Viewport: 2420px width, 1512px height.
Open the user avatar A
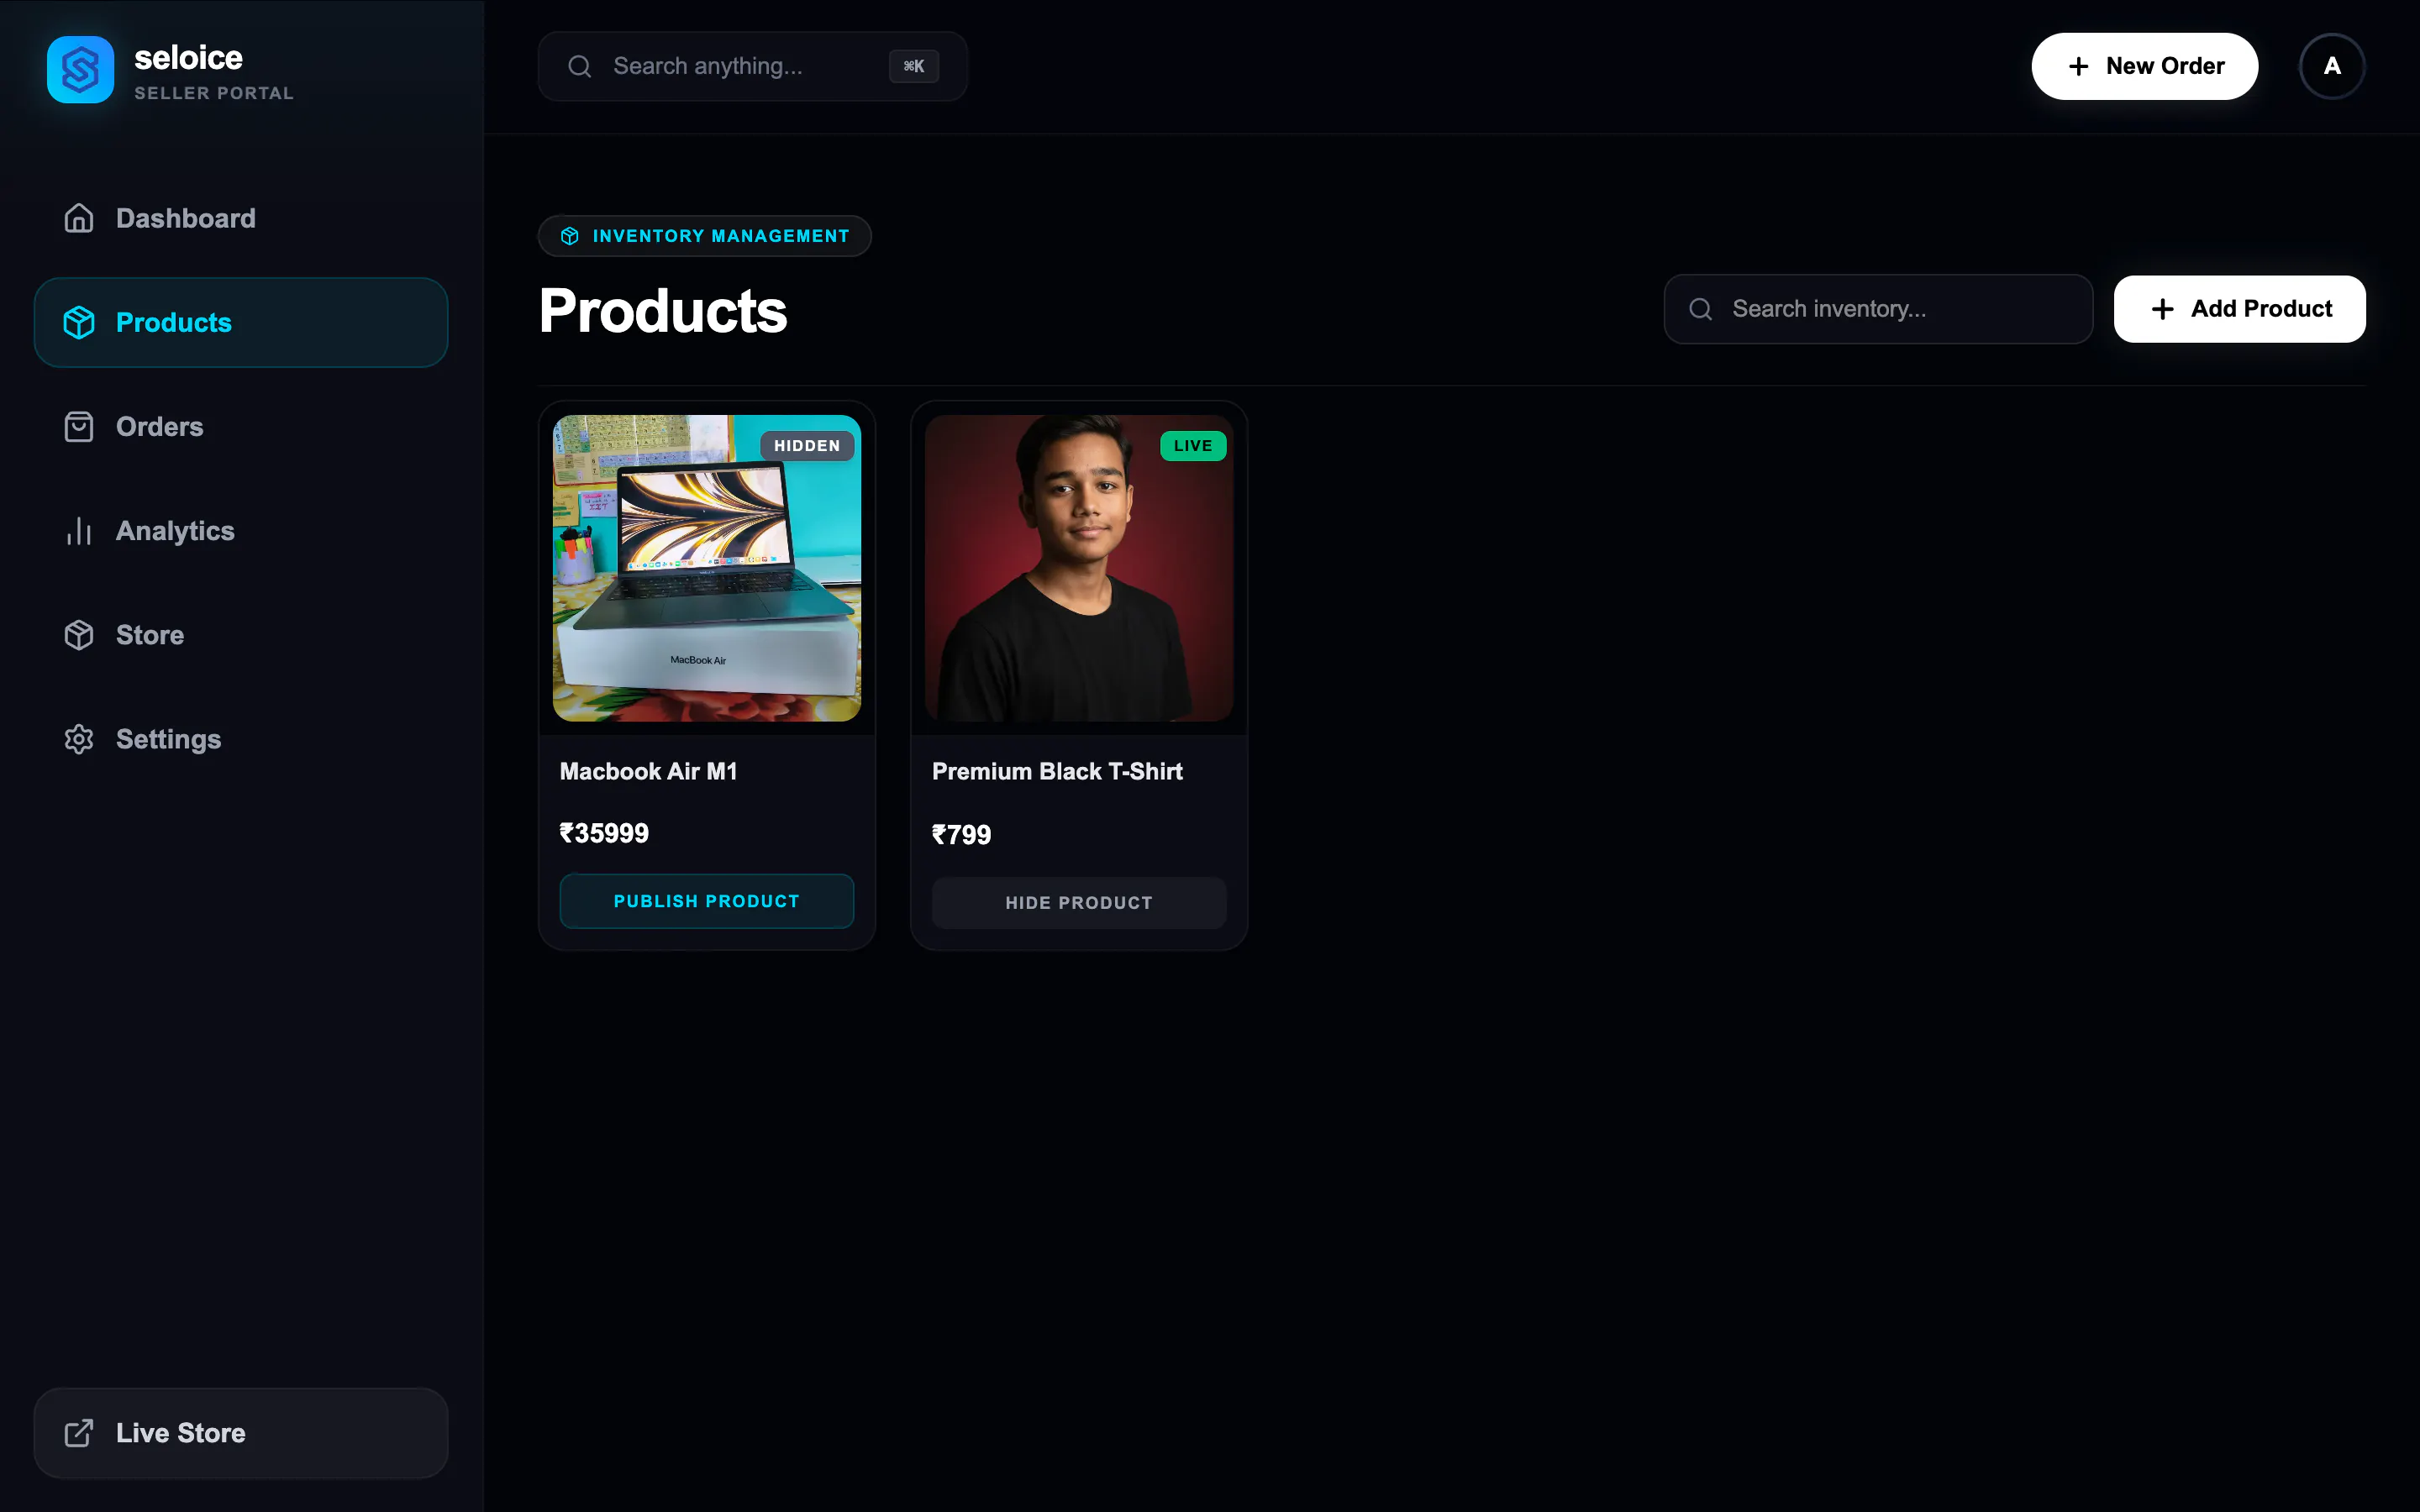point(2332,66)
